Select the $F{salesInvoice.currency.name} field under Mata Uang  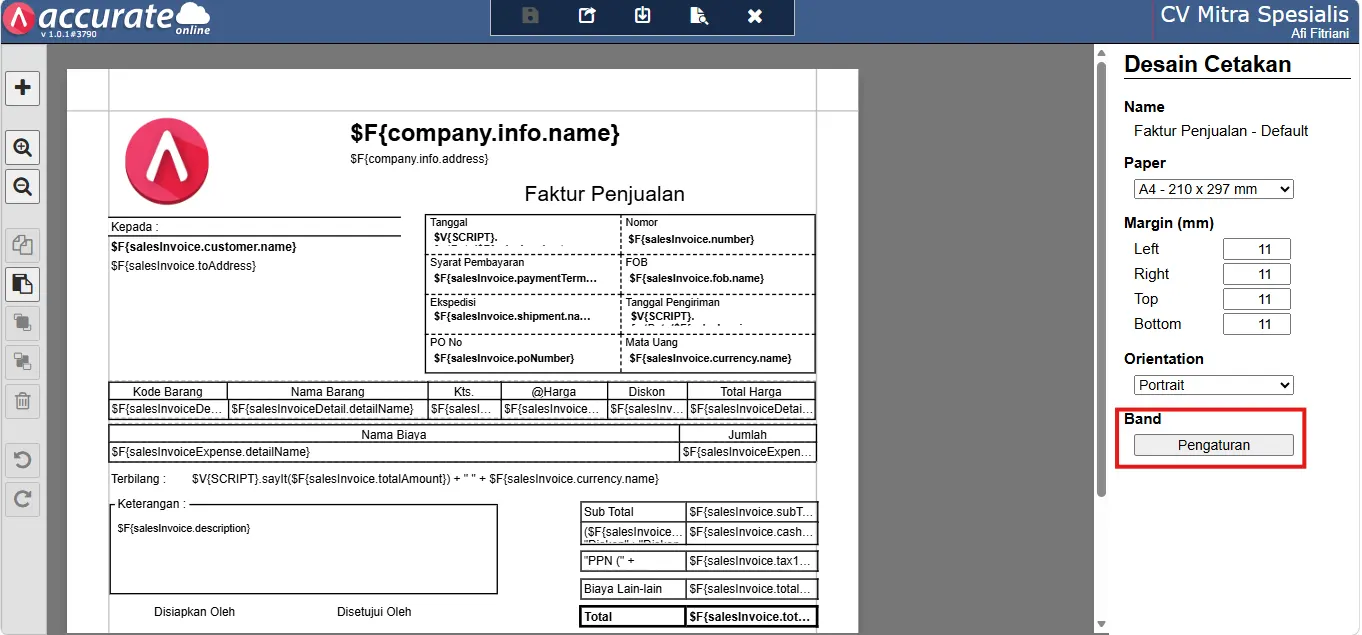tap(710, 358)
